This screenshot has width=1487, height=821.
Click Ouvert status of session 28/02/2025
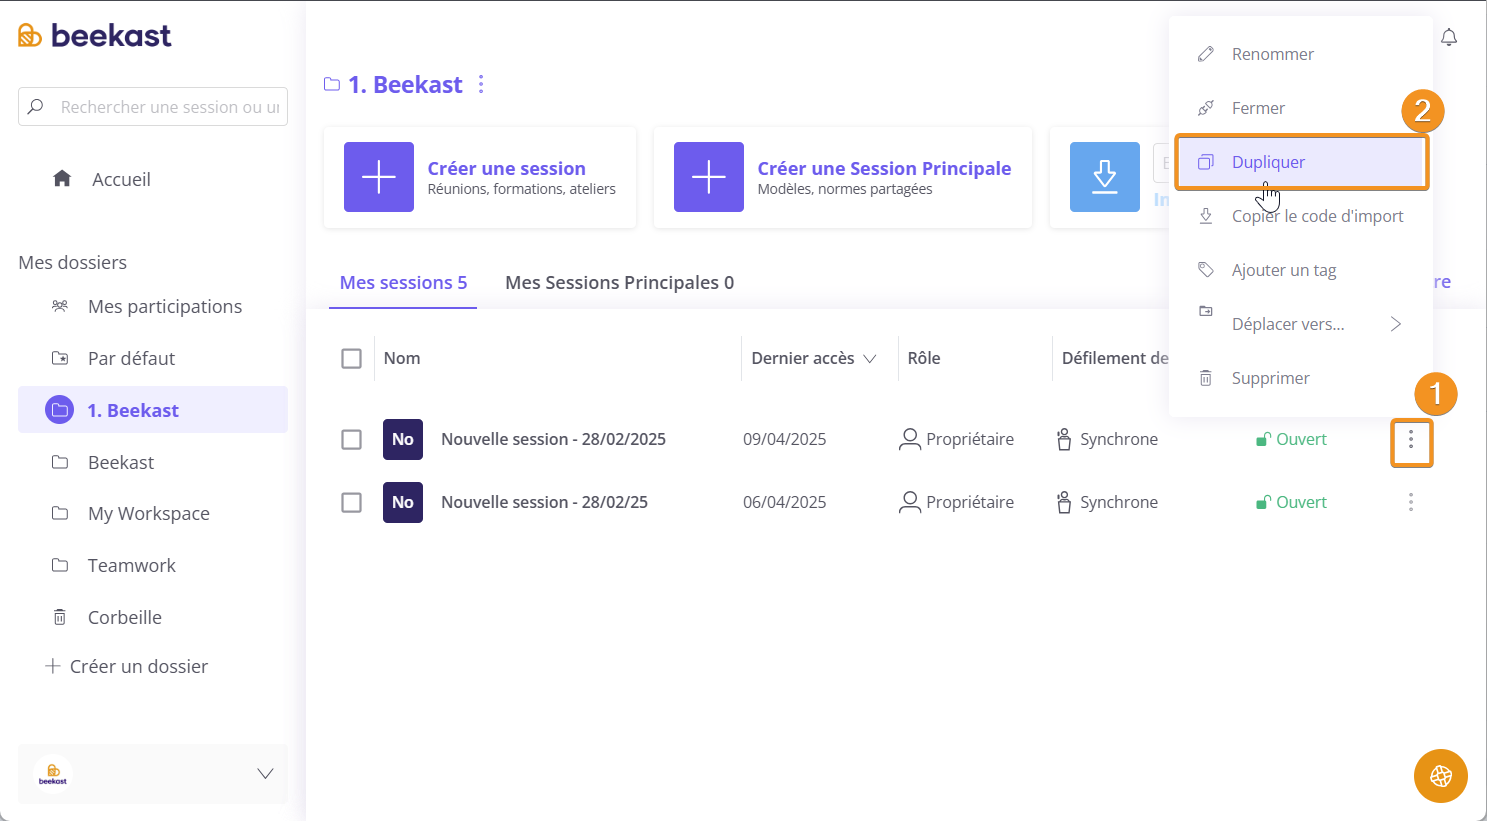pyautogui.click(x=1292, y=439)
